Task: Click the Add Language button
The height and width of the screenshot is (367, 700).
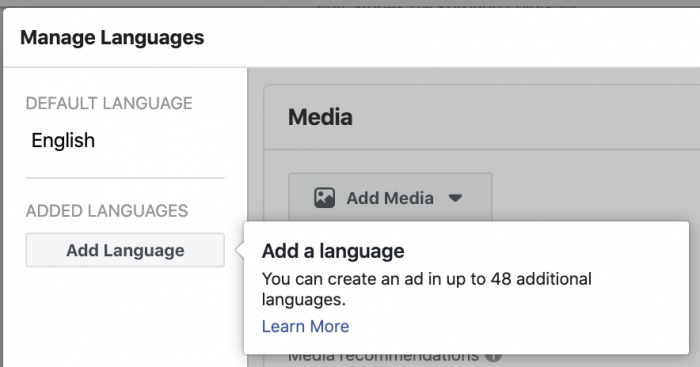Action: pos(125,250)
